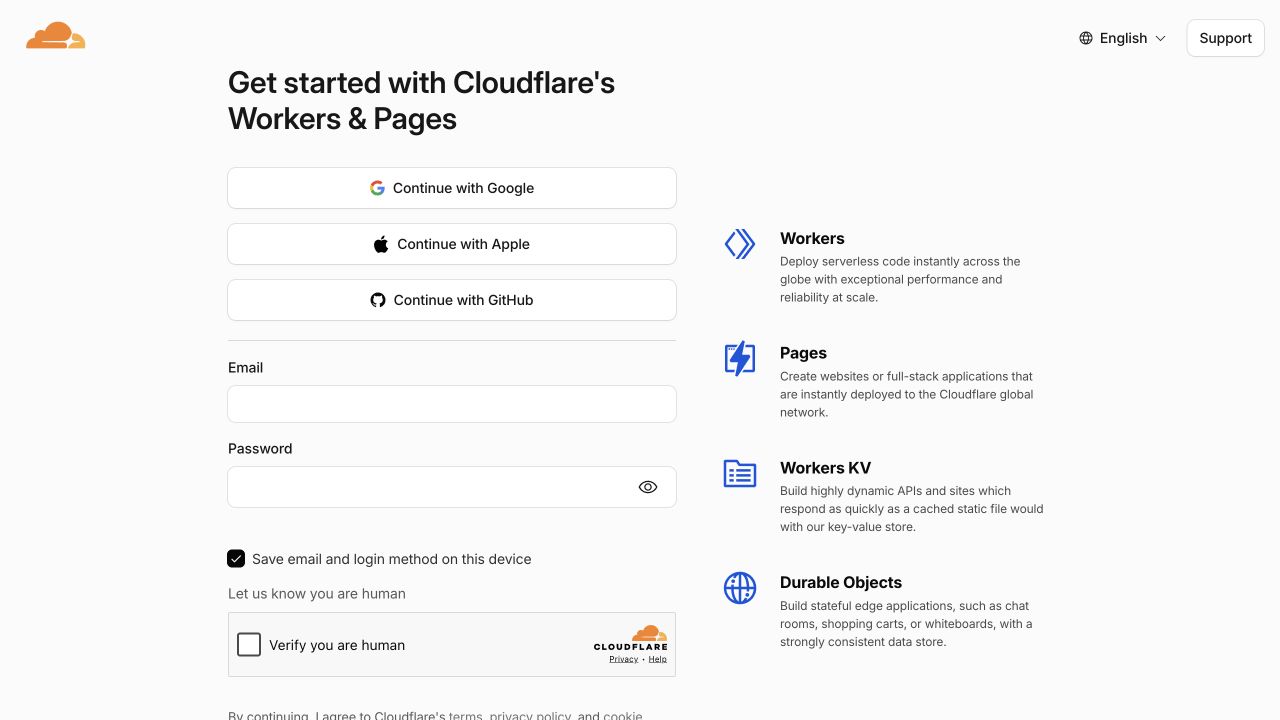This screenshot has height=720, width=1280.
Task: Click the "Let us know you are human" text
Action: (317, 593)
